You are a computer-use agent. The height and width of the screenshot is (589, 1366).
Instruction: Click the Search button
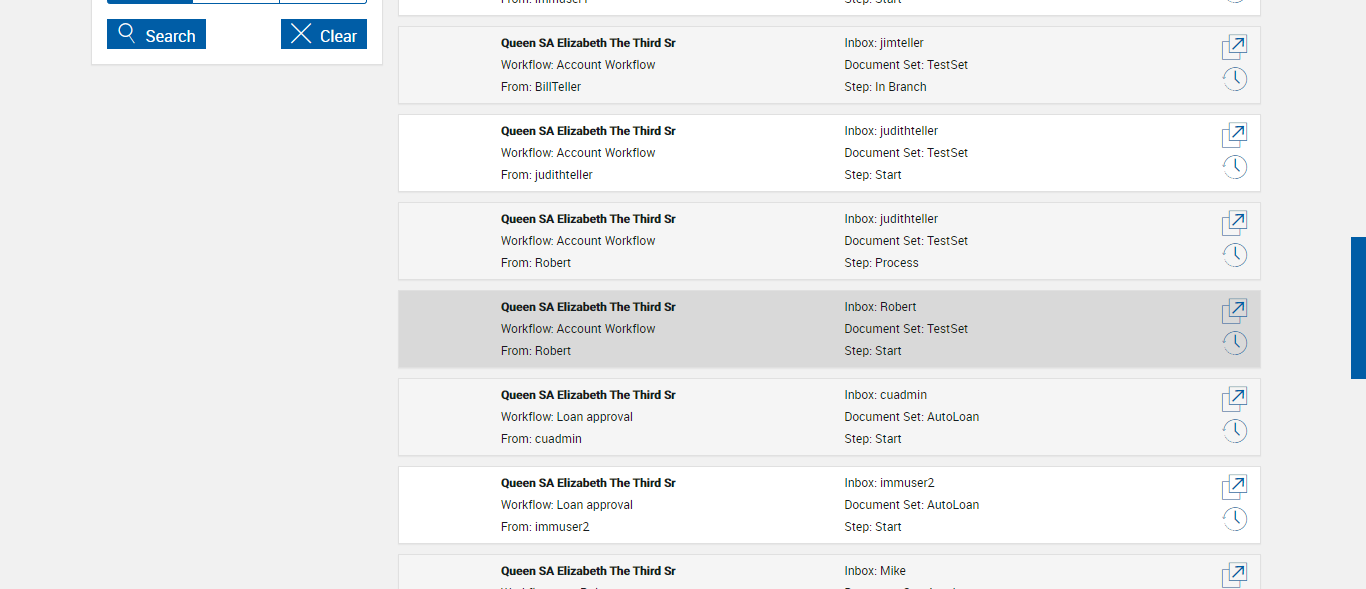156,35
